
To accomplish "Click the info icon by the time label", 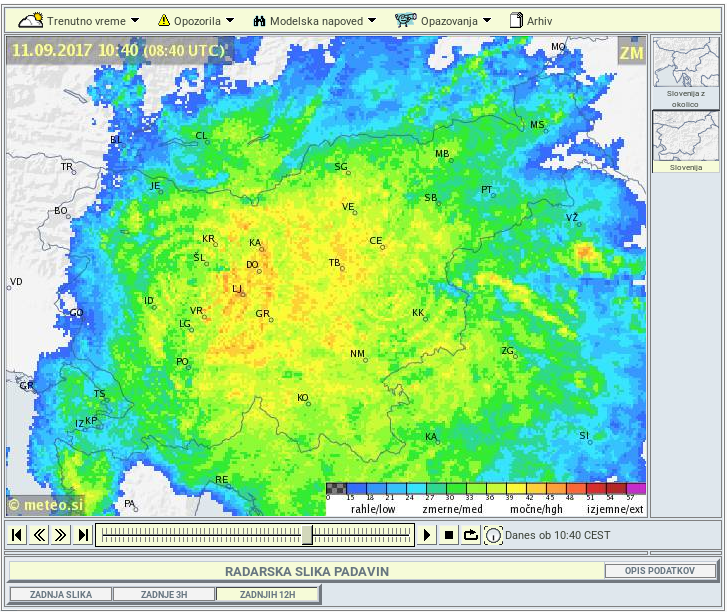I will pos(493,536).
